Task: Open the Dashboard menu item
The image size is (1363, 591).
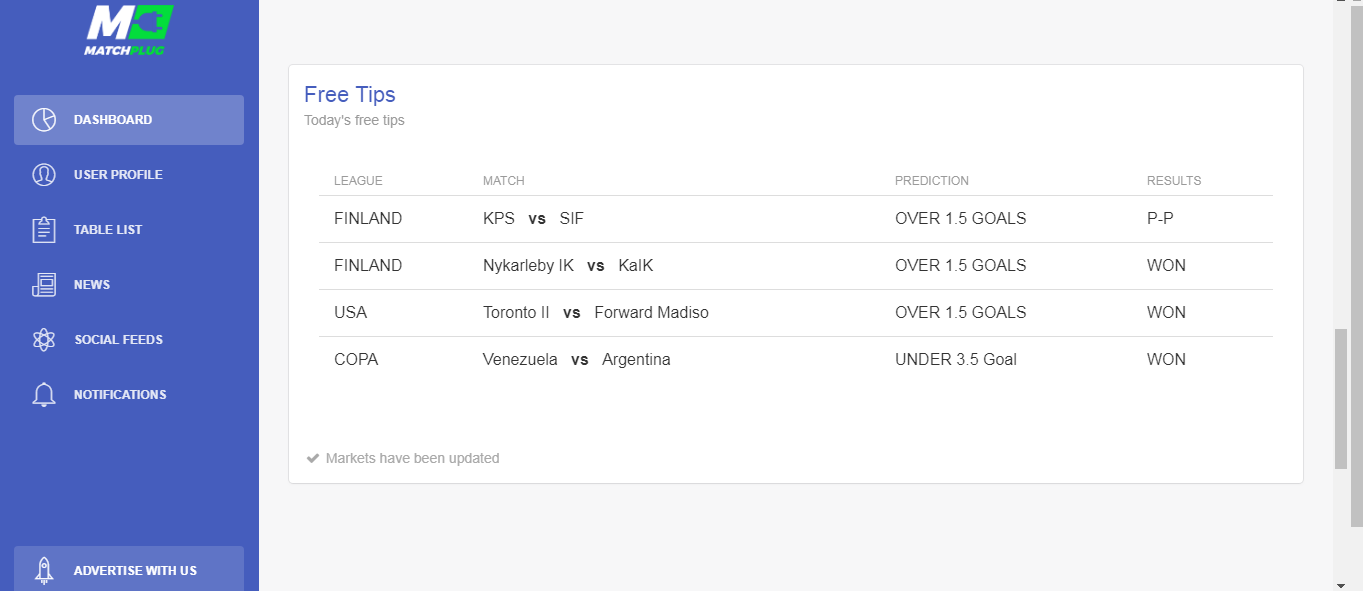Action: tap(129, 120)
